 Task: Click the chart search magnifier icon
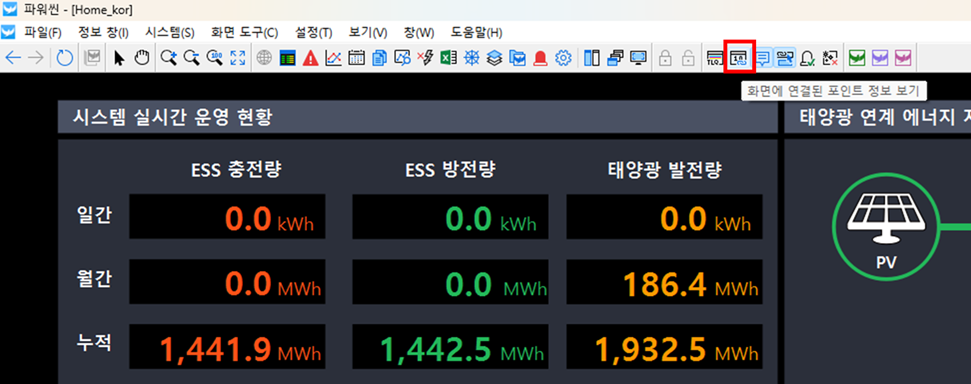(403, 58)
